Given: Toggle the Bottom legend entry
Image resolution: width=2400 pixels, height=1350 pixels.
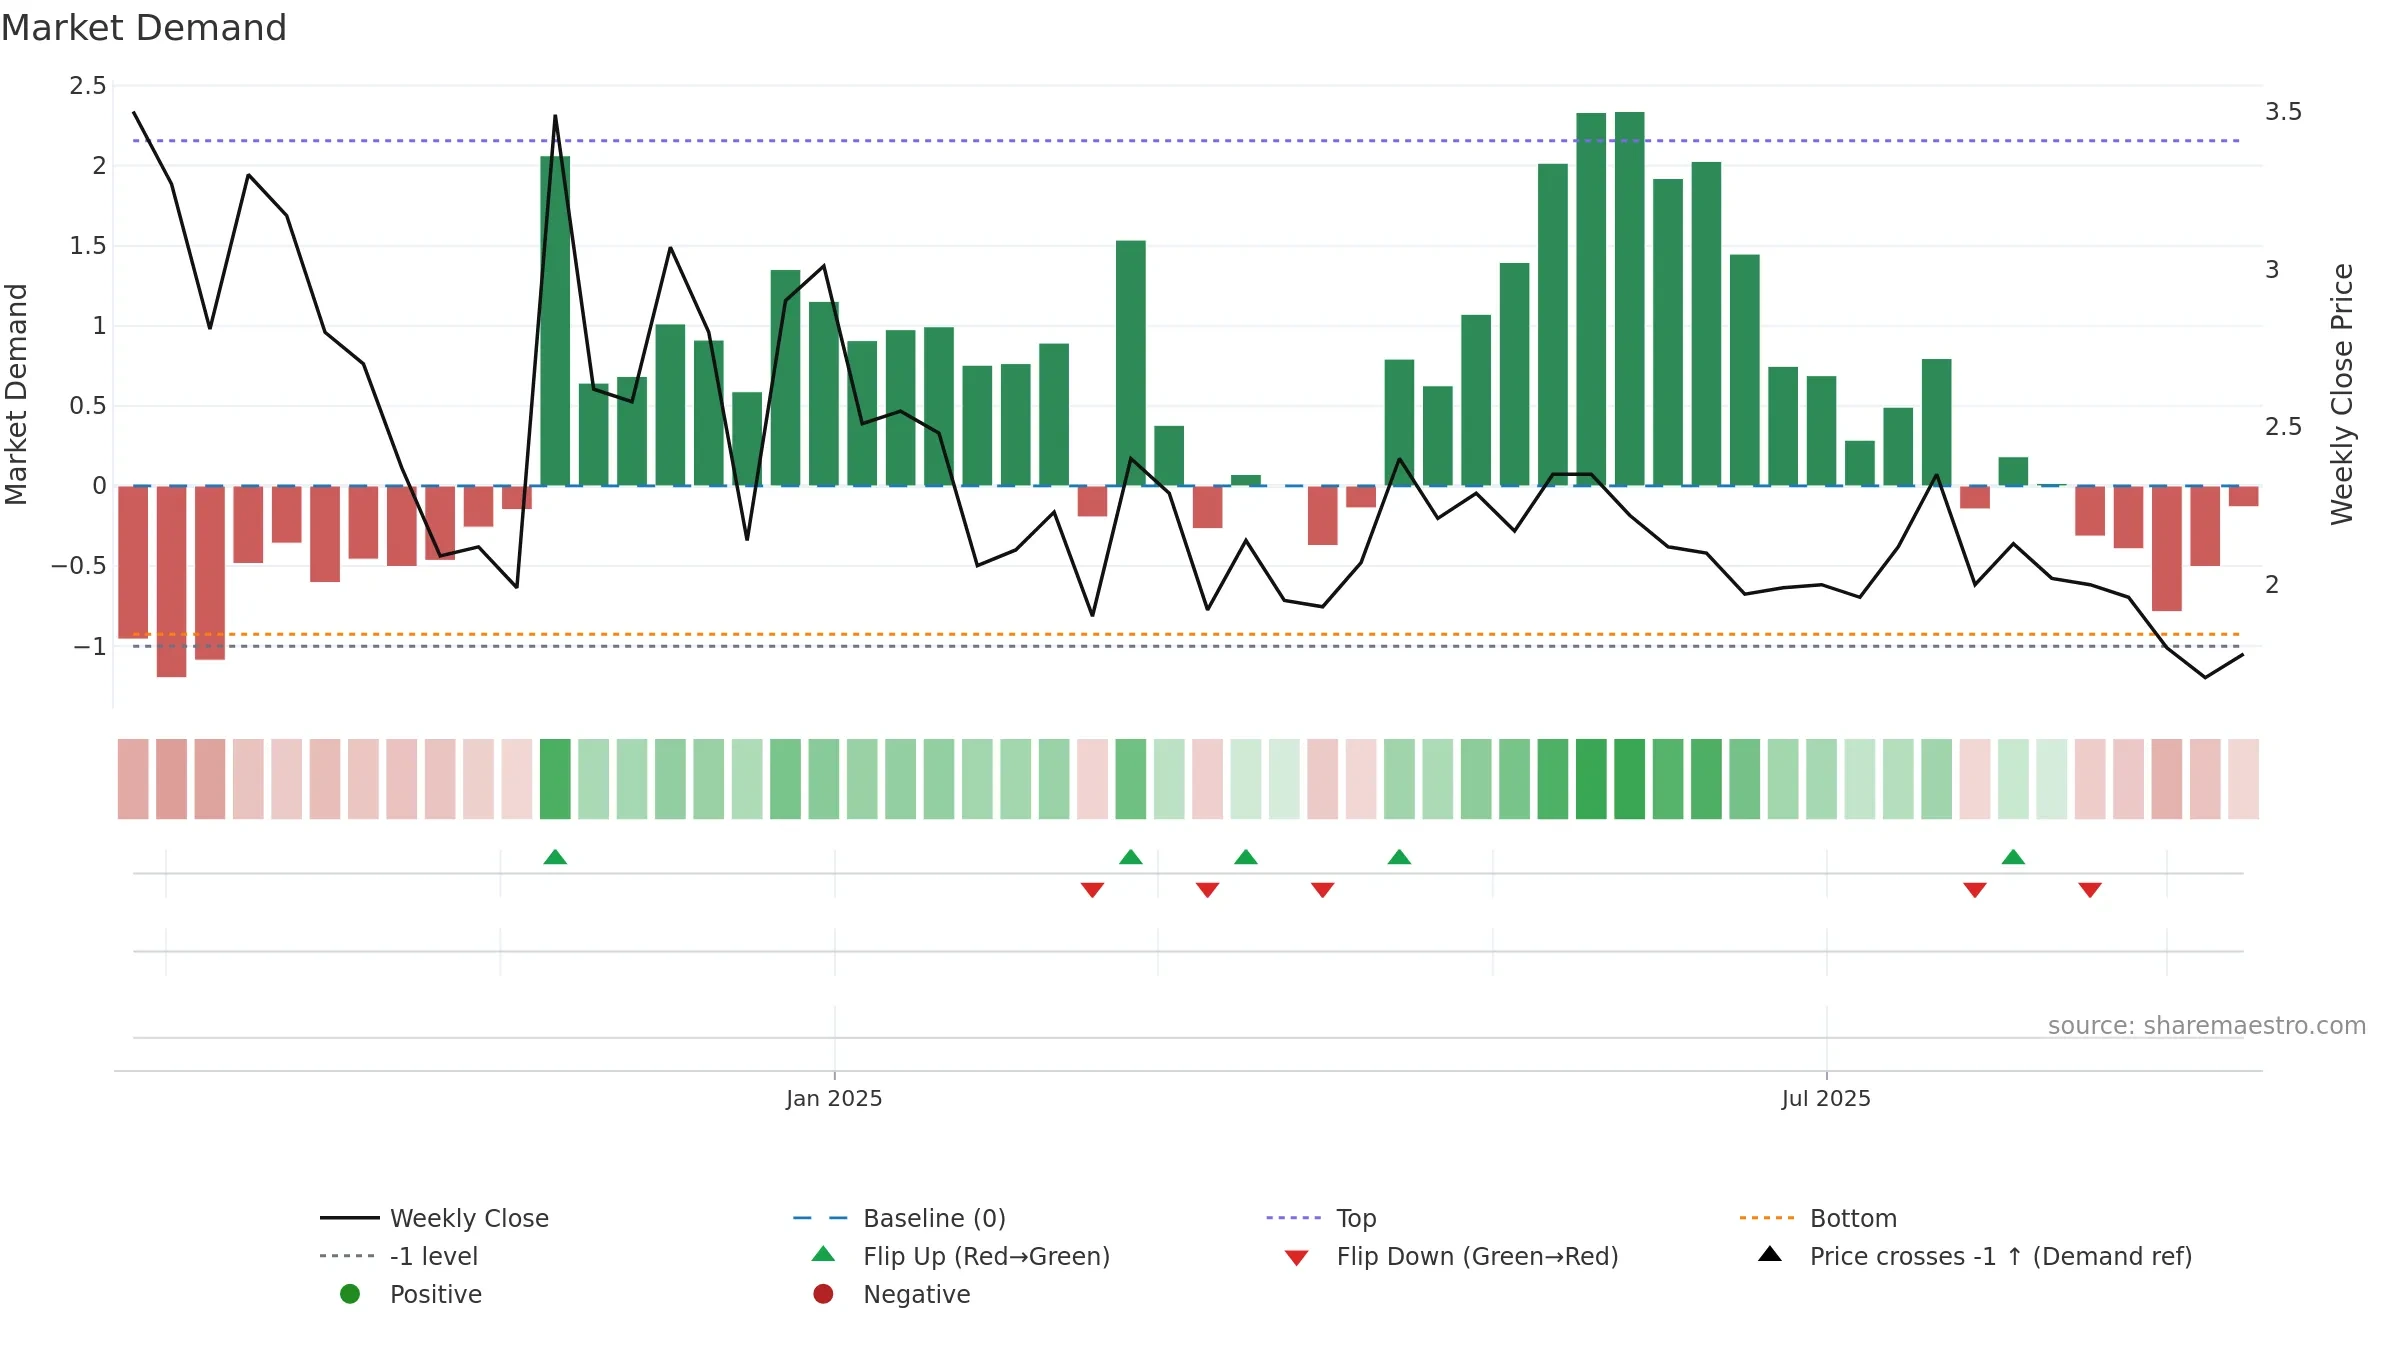Looking at the screenshot, I should pos(1818,1218).
